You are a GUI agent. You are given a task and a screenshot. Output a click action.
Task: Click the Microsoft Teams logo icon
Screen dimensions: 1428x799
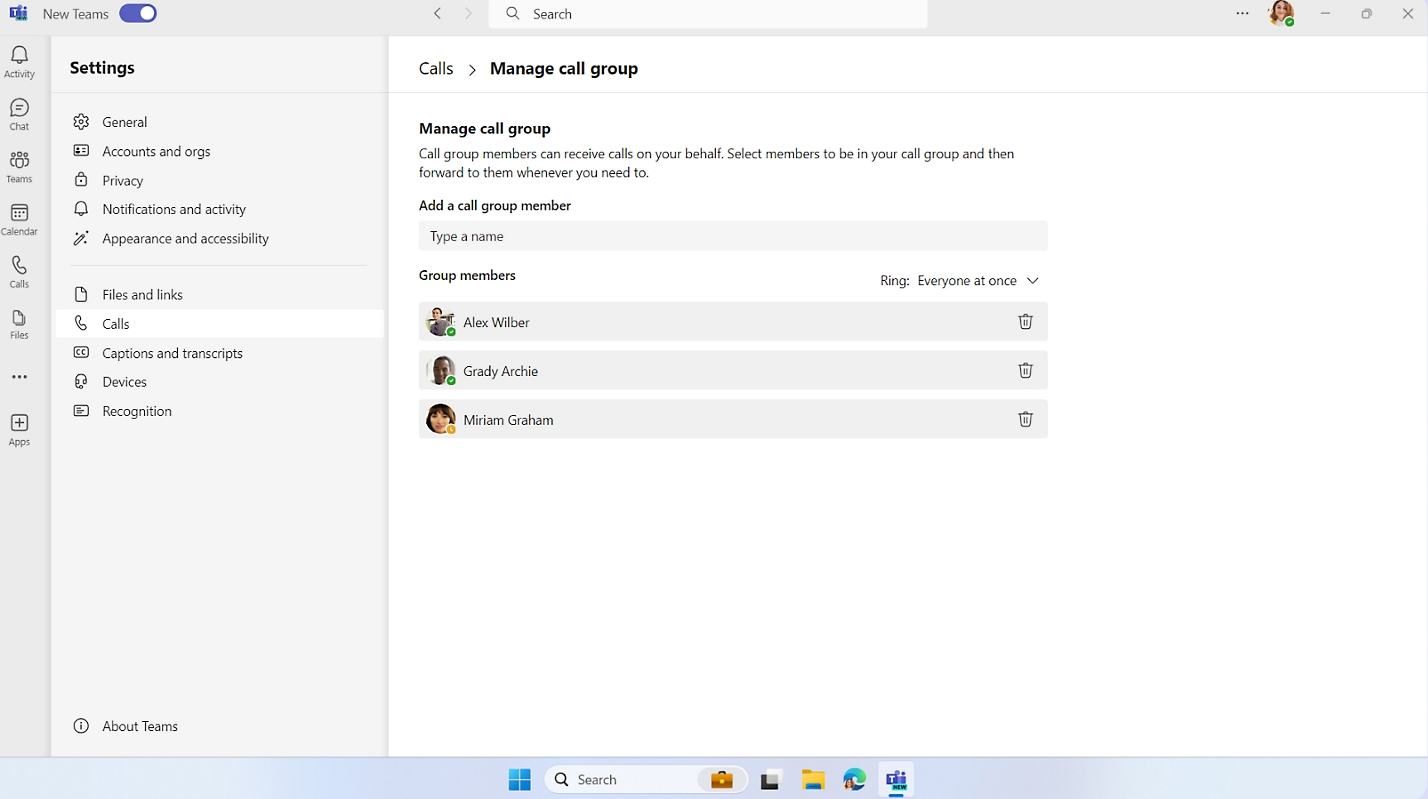point(18,14)
